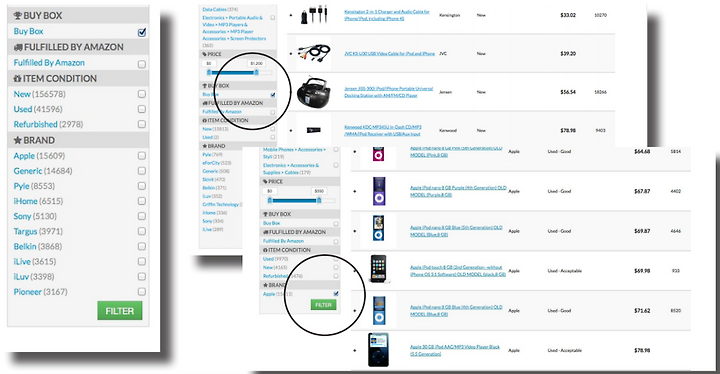
Task: Click the $350 maximum price field
Action: [x=319, y=191]
